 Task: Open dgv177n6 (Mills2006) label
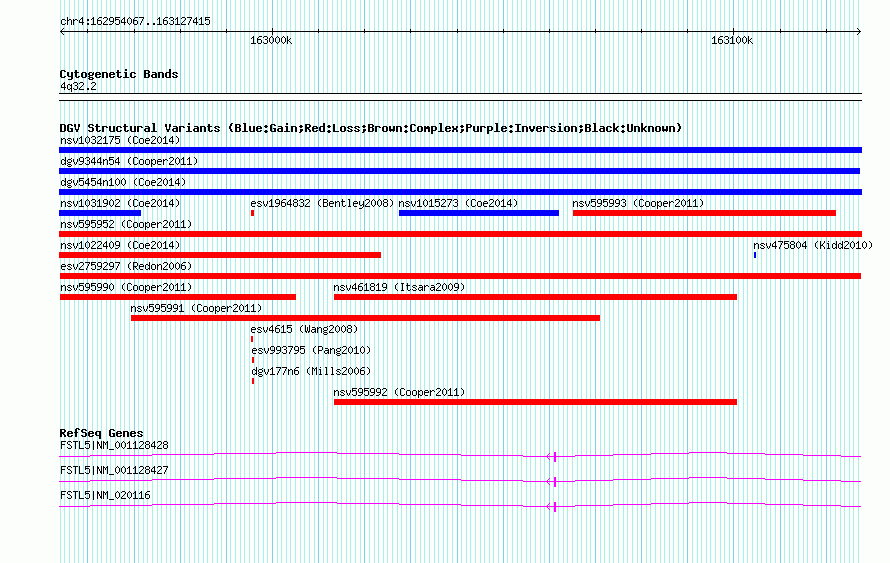(x=310, y=371)
